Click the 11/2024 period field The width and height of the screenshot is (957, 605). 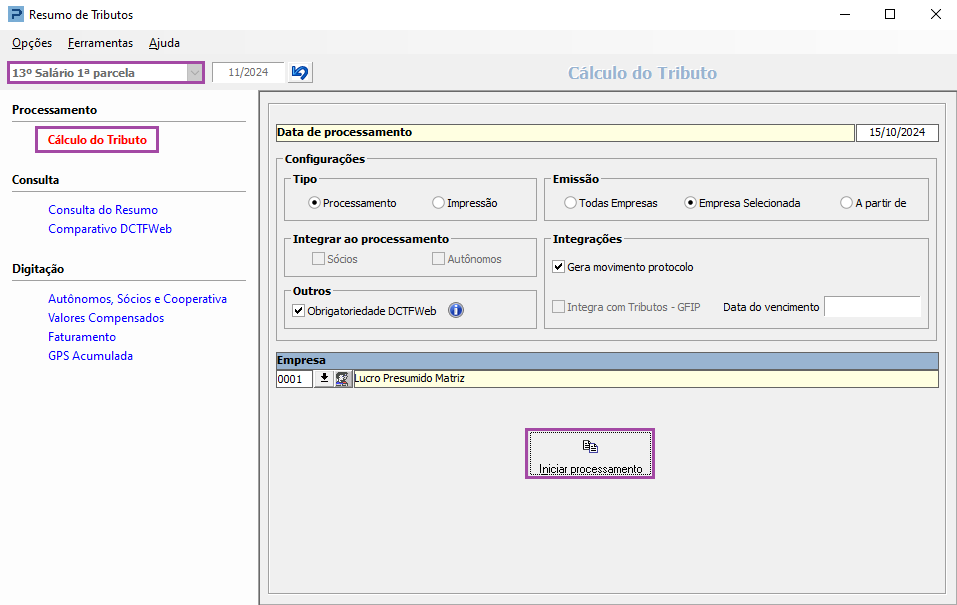coord(248,72)
